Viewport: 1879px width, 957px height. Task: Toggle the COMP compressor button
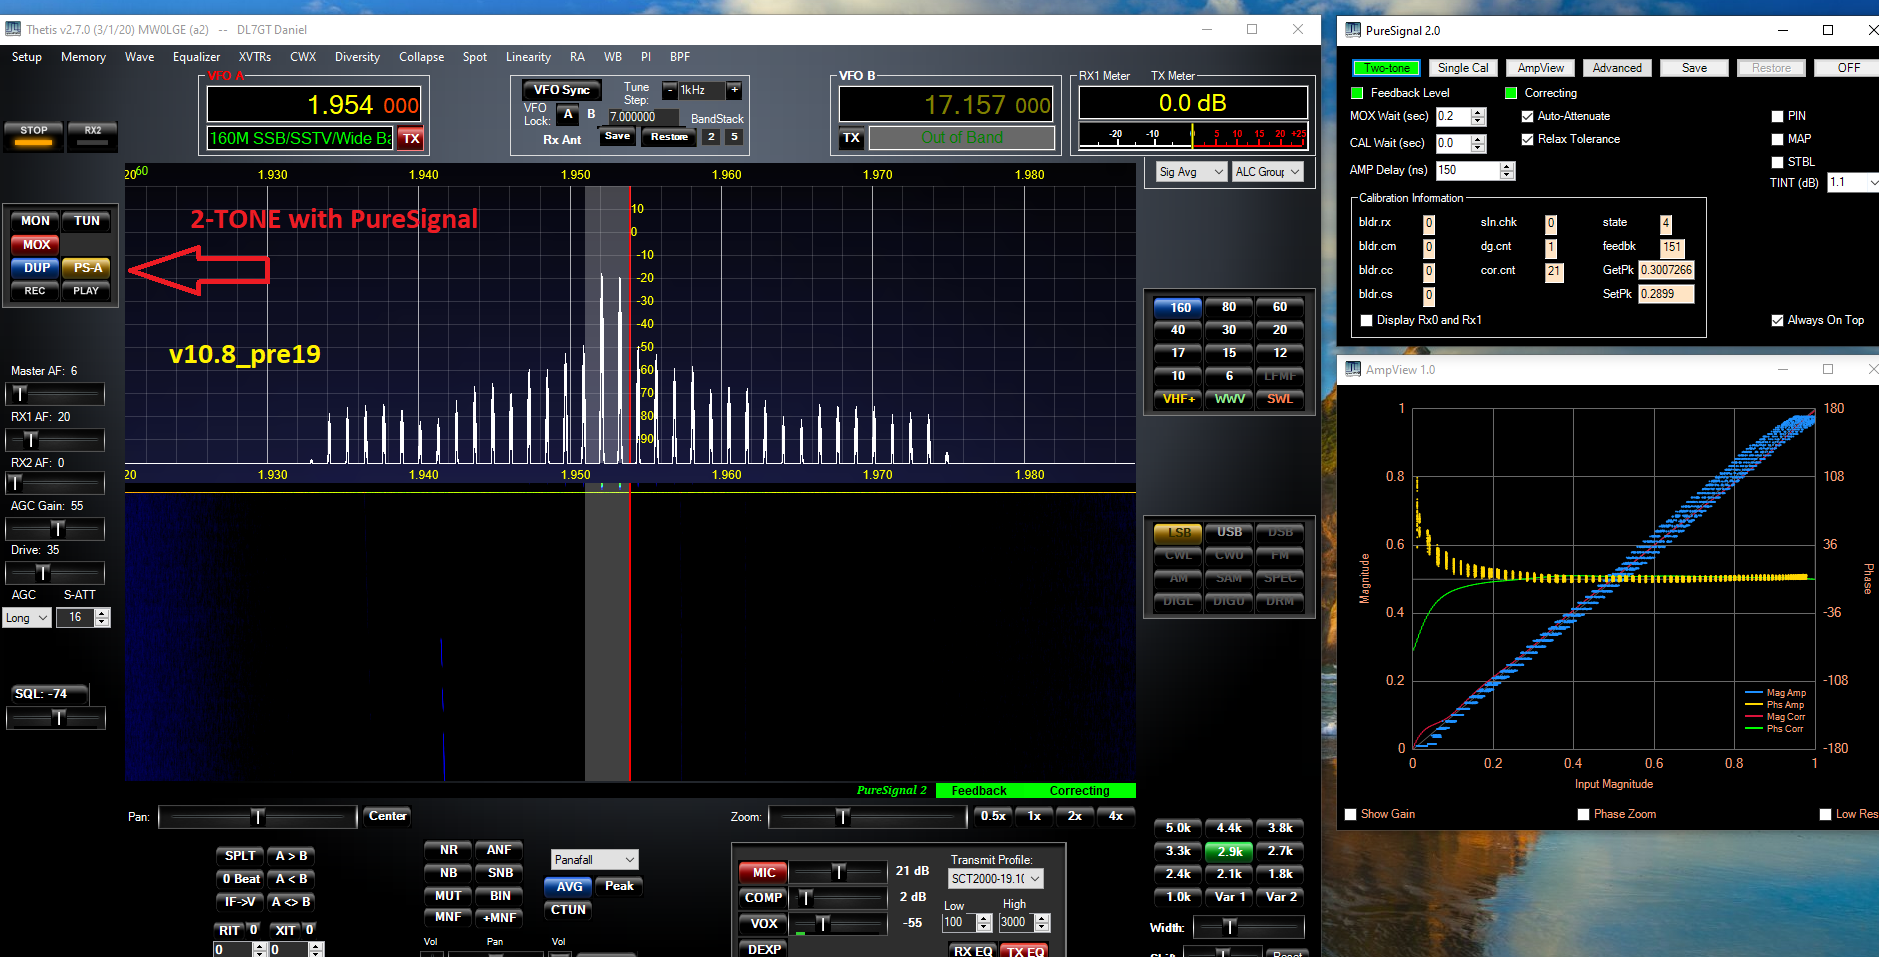(x=764, y=898)
